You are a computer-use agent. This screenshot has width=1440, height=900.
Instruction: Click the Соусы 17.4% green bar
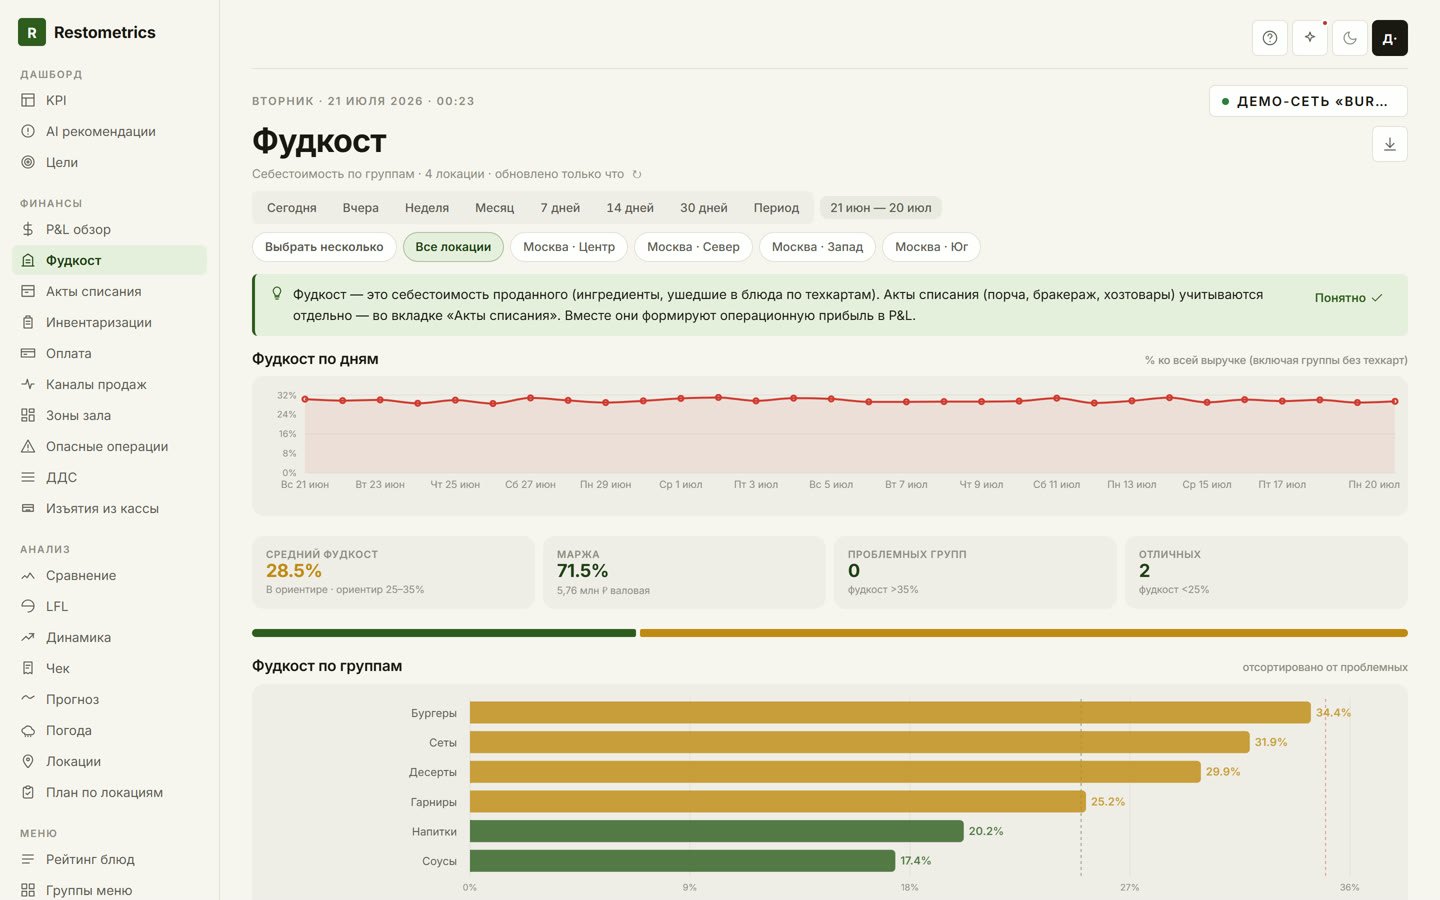pyautogui.click(x=682, y=860)
